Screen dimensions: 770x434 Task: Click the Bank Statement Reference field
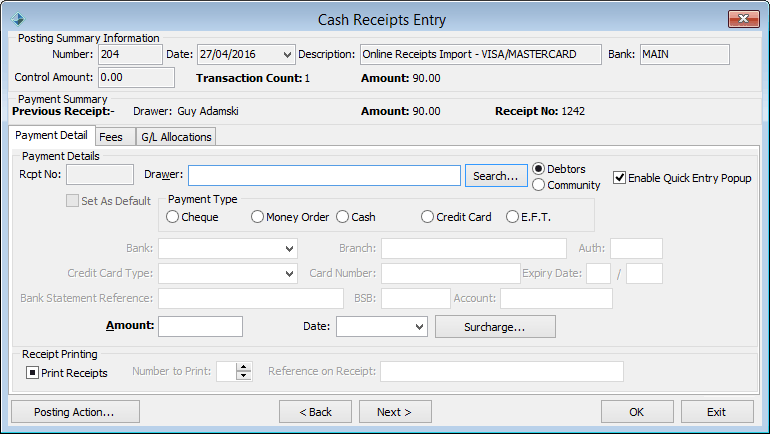click(250, 298)
